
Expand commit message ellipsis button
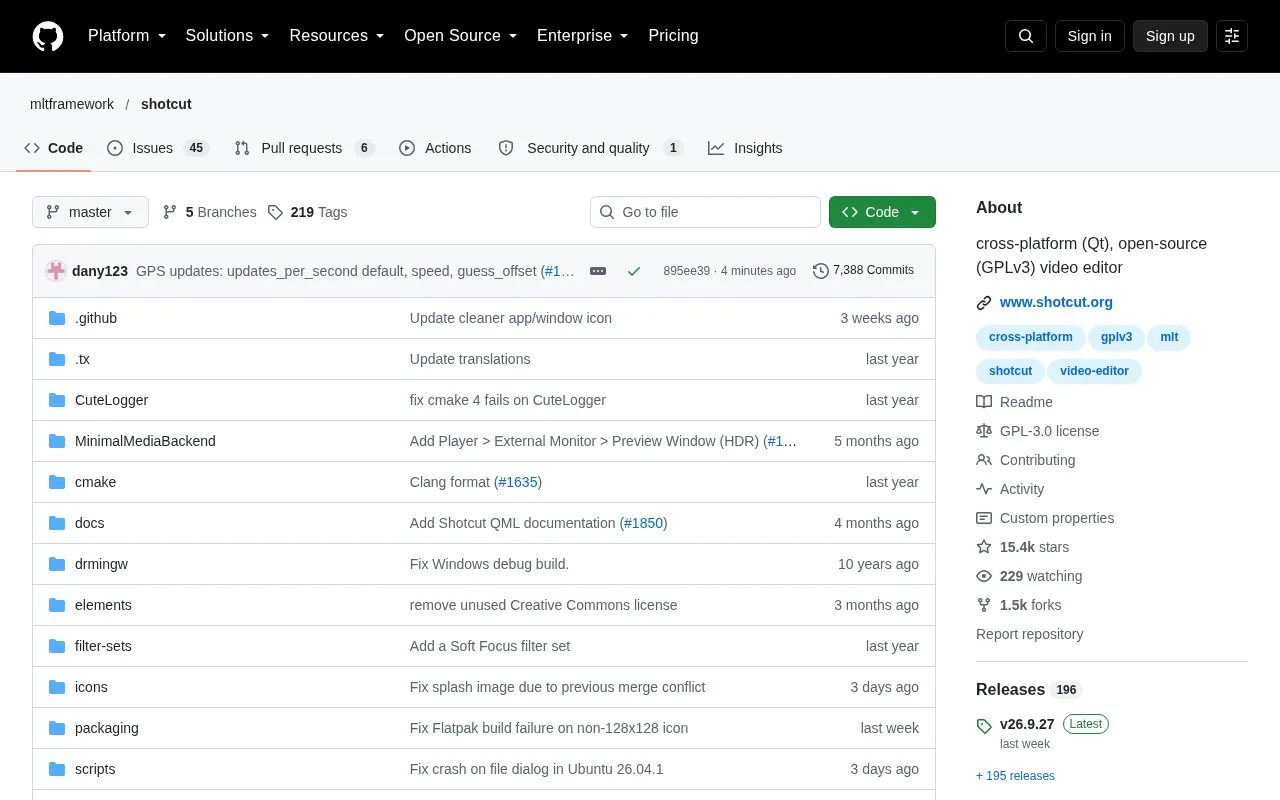click(598, 271)
